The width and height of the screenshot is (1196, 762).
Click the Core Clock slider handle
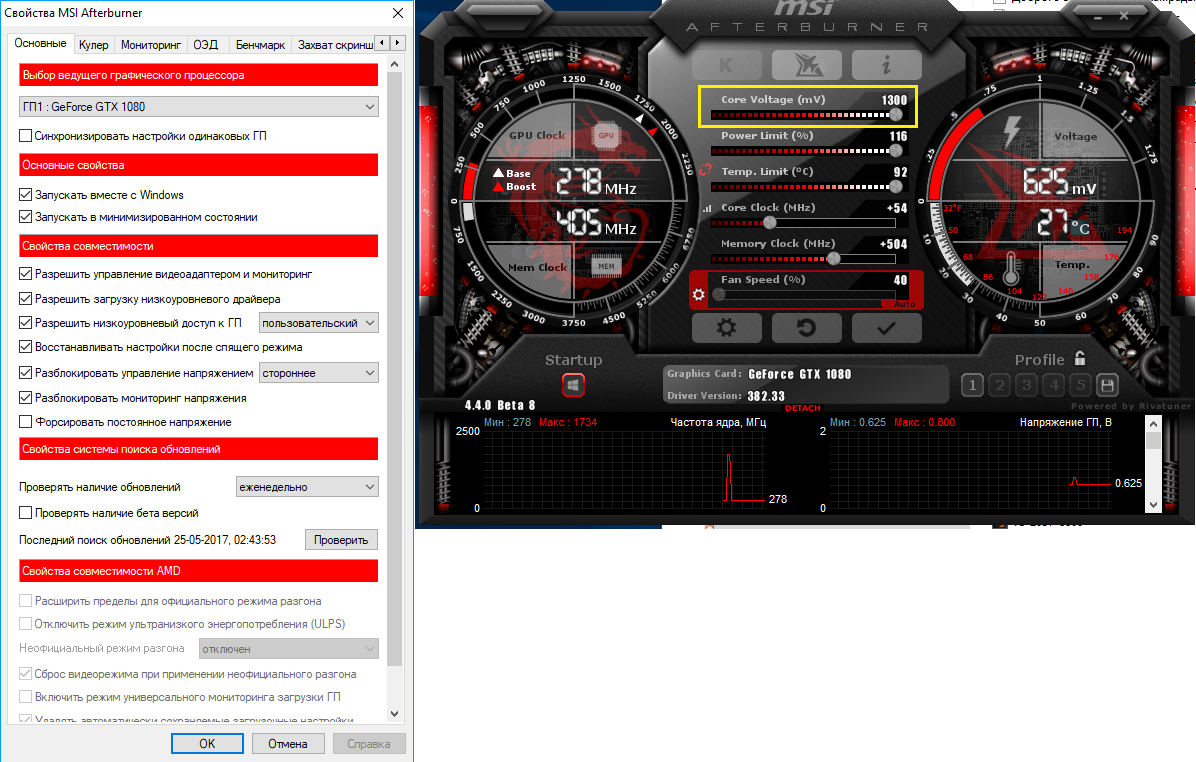[x=770, y=223]
